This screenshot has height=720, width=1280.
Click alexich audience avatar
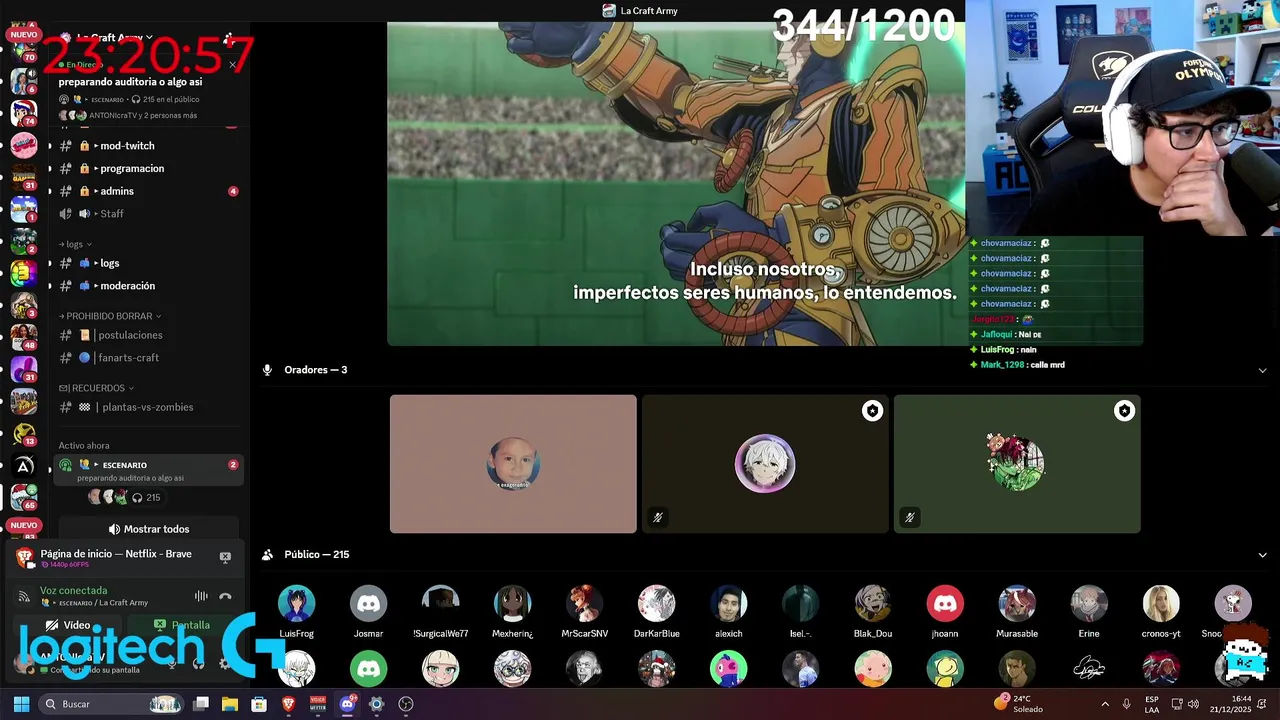(729, 603)
